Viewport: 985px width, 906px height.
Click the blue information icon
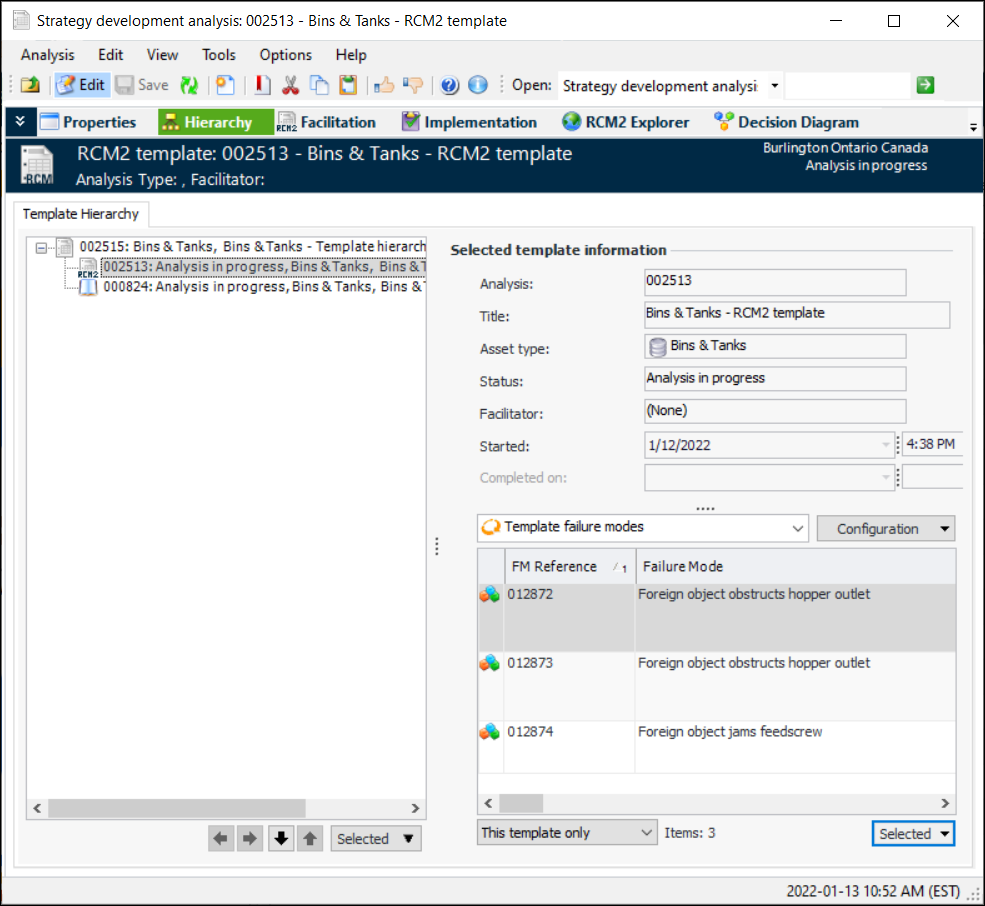(x=478, y=85)
